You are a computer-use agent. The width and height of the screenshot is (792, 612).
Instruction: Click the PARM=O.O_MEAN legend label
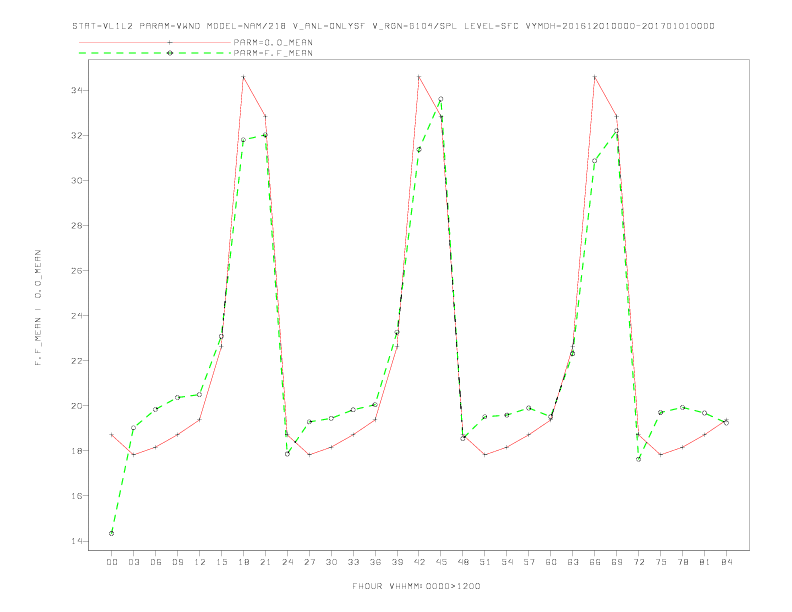[x=273, y=42]
